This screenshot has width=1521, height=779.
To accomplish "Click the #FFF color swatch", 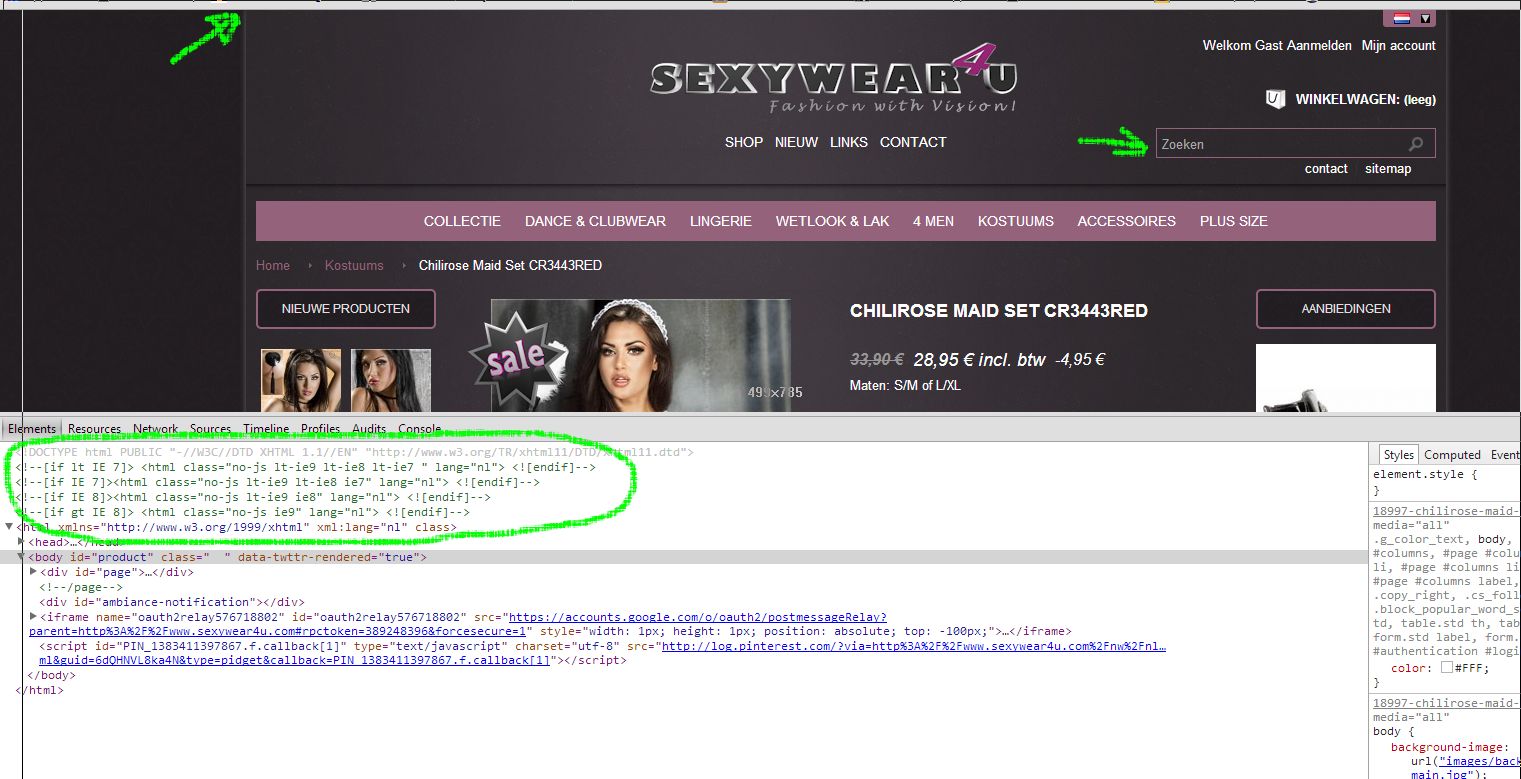I will [x=1446, y=668].
